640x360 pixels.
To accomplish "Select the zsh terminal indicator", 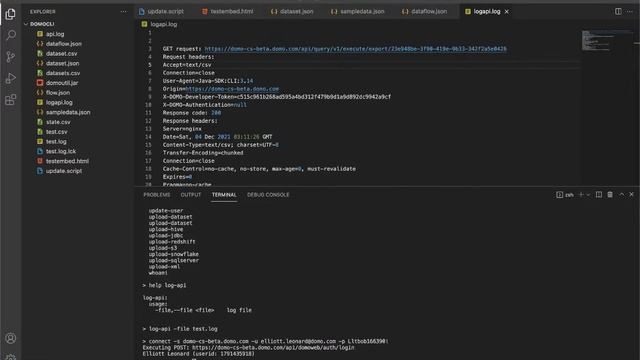I will [x=565, y=195].
